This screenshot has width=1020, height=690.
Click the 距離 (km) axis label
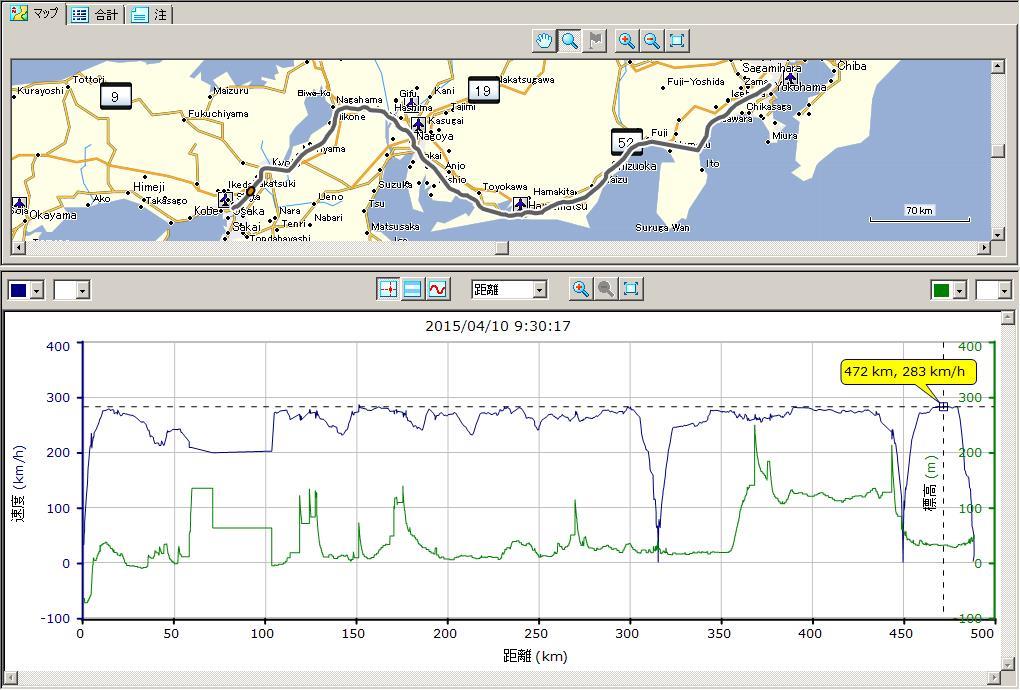535,656
